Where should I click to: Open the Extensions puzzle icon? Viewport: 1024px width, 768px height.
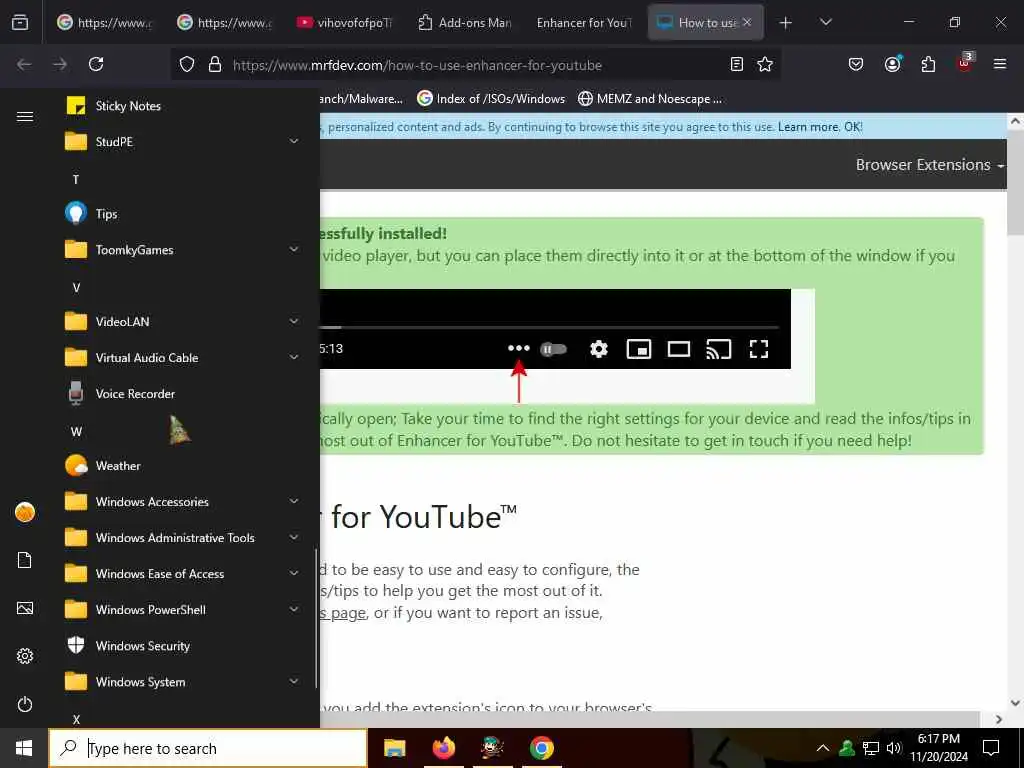[928, 64]
